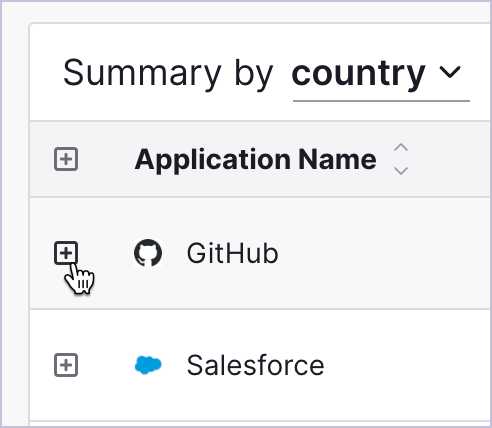Viewport: 492px width, 428px height.
Task: Select the Salesforce application name
Action: pyautogui.click(x=255, y=365)
